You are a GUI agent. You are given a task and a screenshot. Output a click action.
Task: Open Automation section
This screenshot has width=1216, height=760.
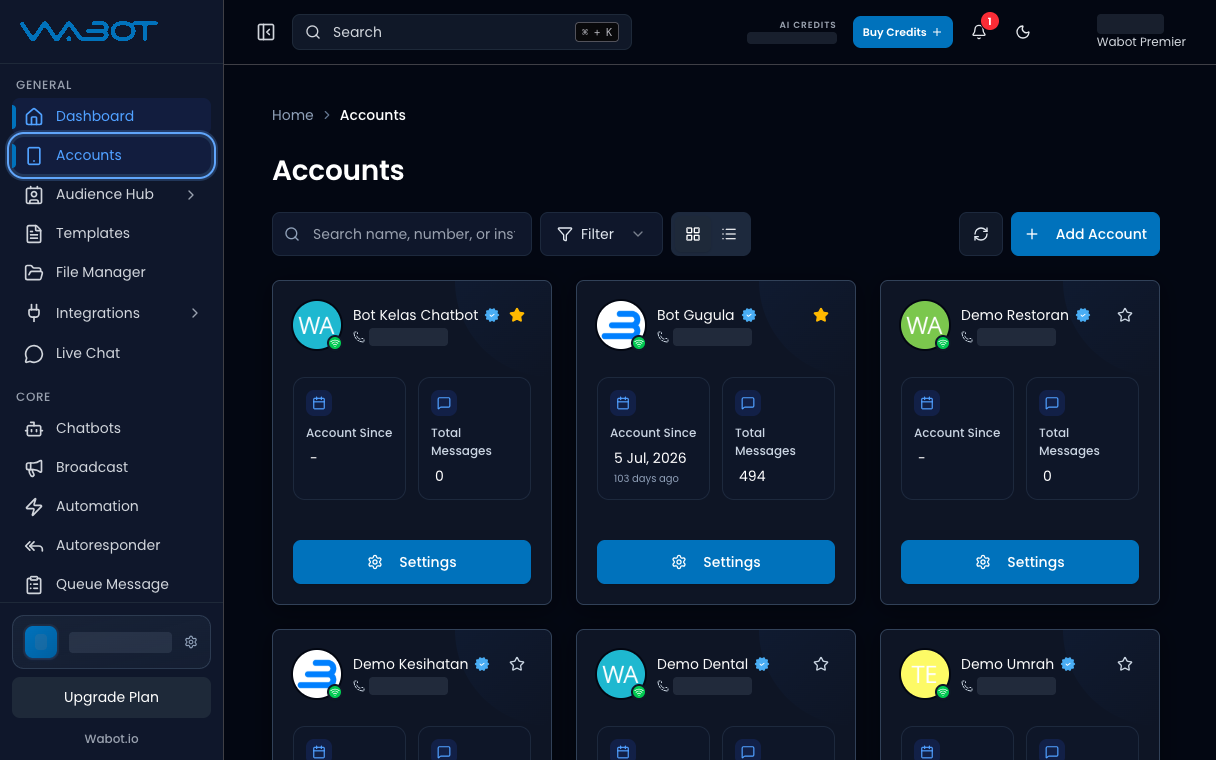[x=111, y=506]
